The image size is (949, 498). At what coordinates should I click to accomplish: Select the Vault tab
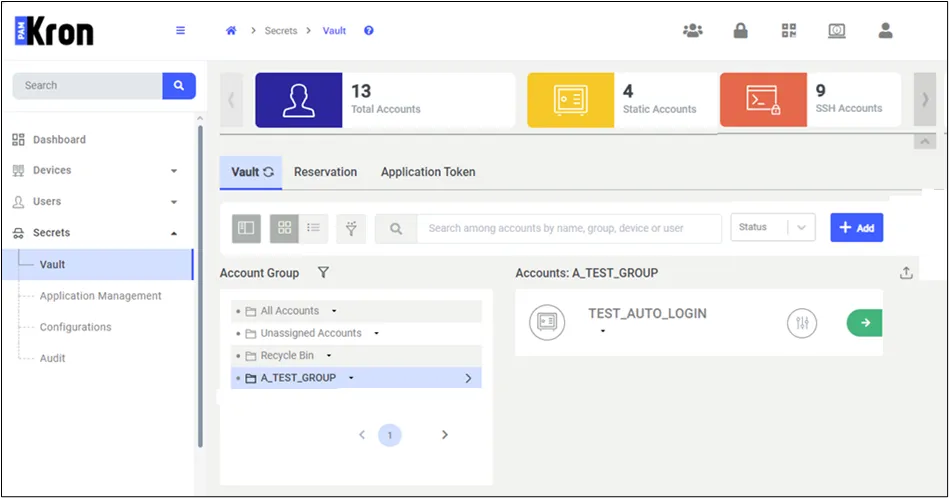pos(251,172)
